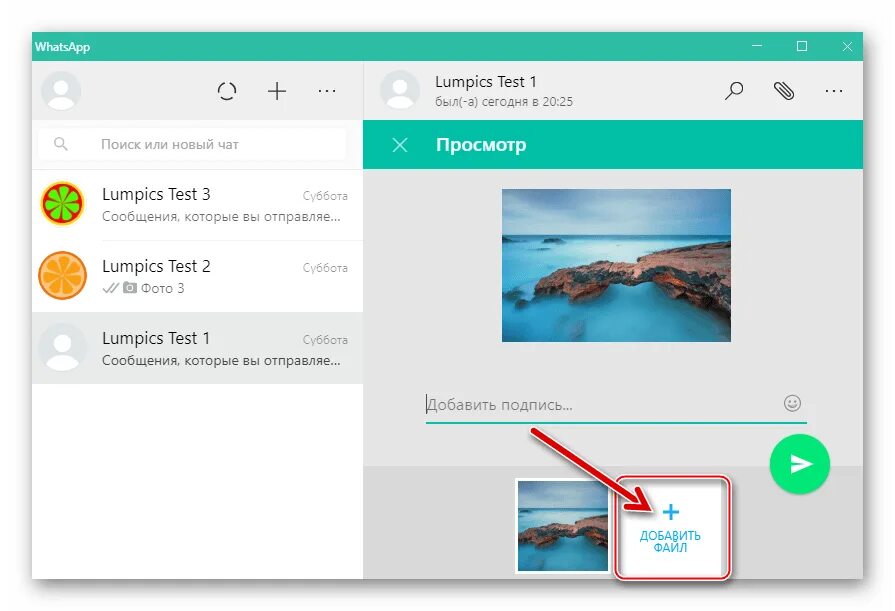Click the Просмотр header title
895x611 pixels.
pyautogui.click(x=481, y=144)
